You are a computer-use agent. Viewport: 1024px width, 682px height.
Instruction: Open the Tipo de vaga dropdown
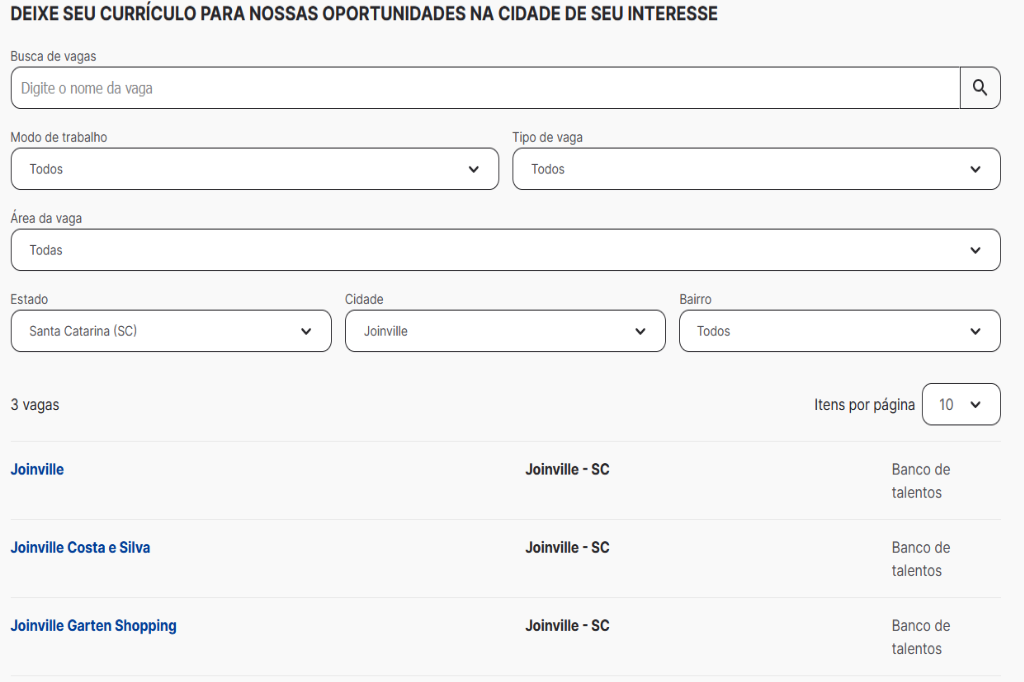[756, 169]
